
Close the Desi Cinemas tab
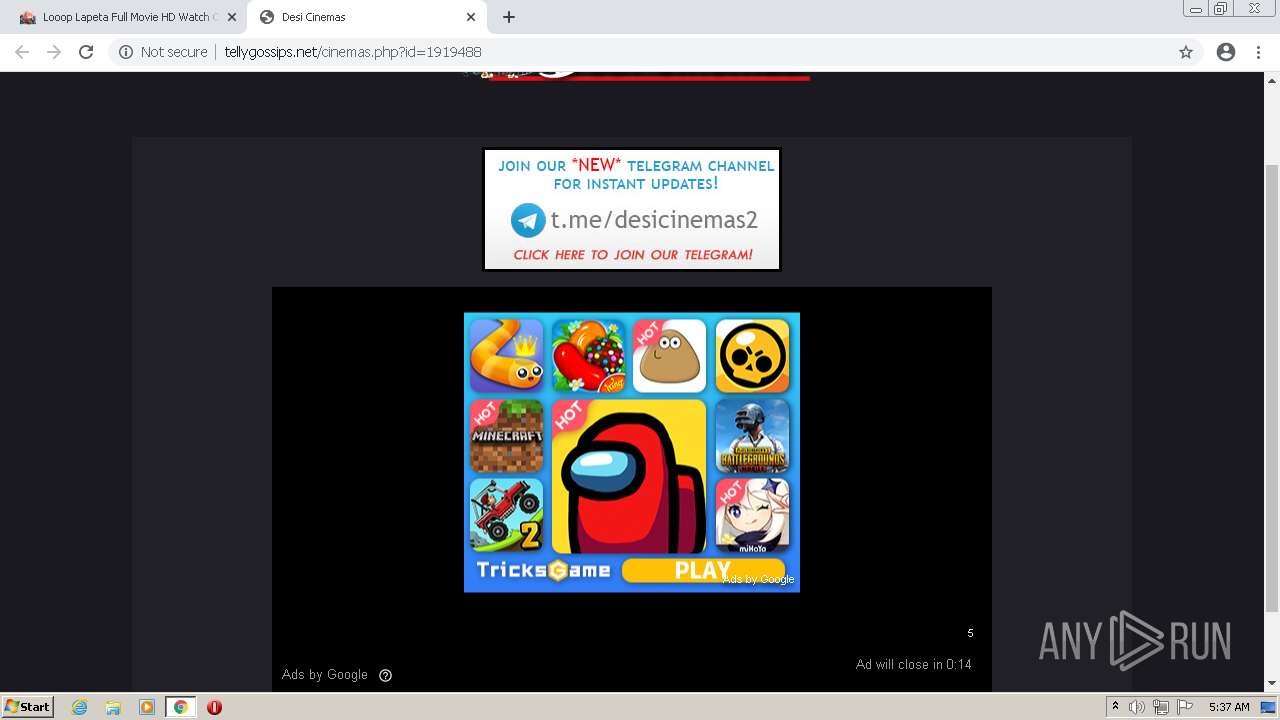(x=471, y=17)
